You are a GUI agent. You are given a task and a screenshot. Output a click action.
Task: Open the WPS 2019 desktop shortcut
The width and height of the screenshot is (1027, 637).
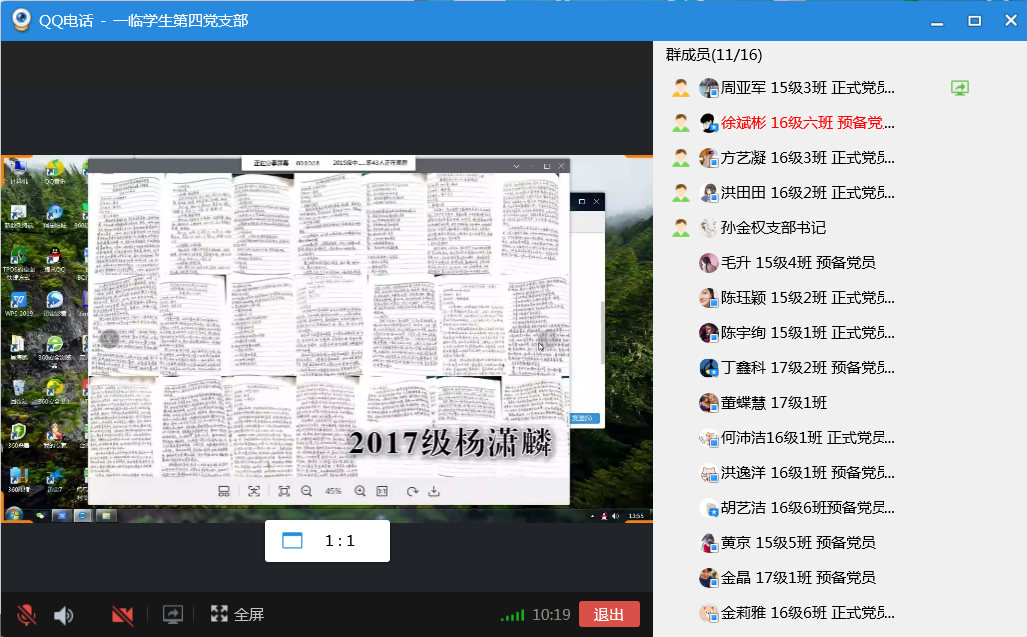[x=18, y=304]
